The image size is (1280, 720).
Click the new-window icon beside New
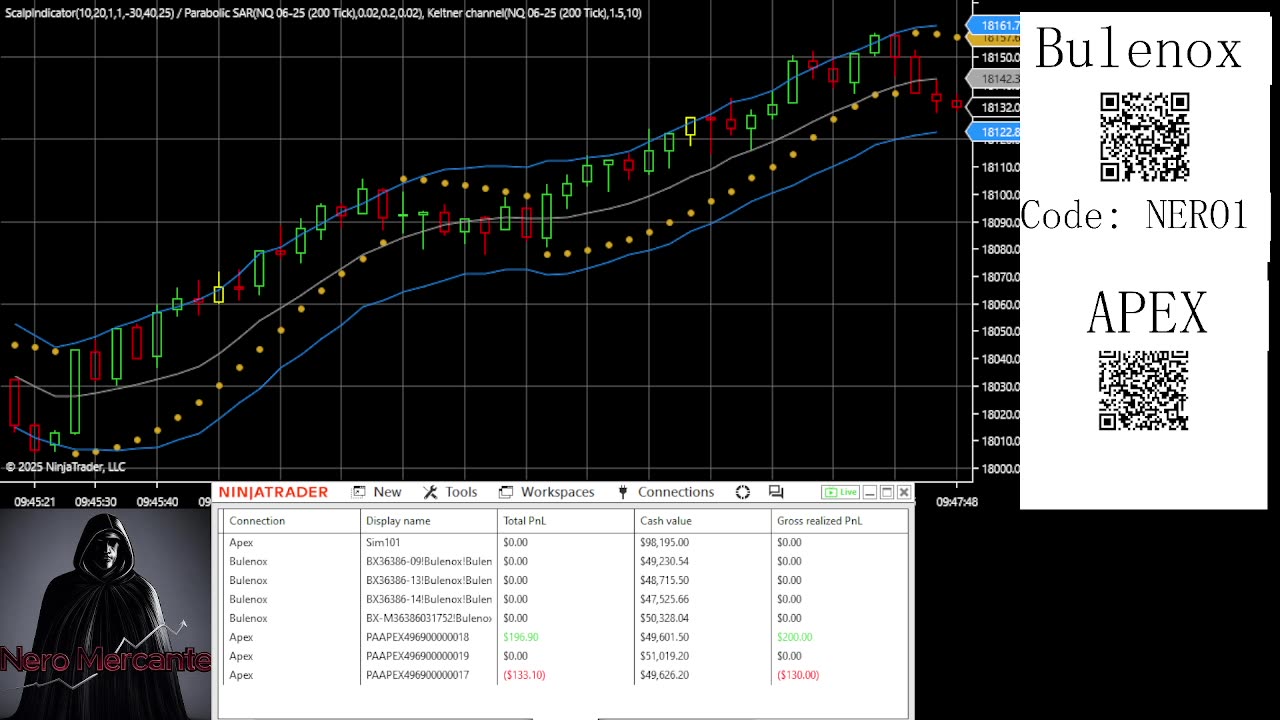pyautogui.click(x=359, y=492)
